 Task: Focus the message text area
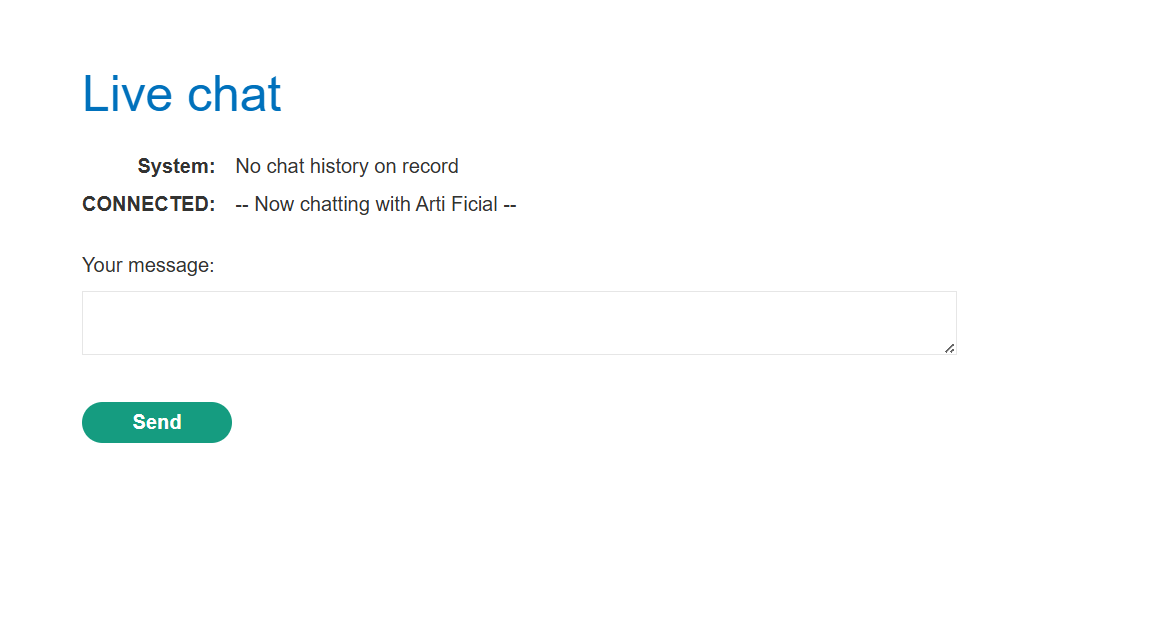518,322
